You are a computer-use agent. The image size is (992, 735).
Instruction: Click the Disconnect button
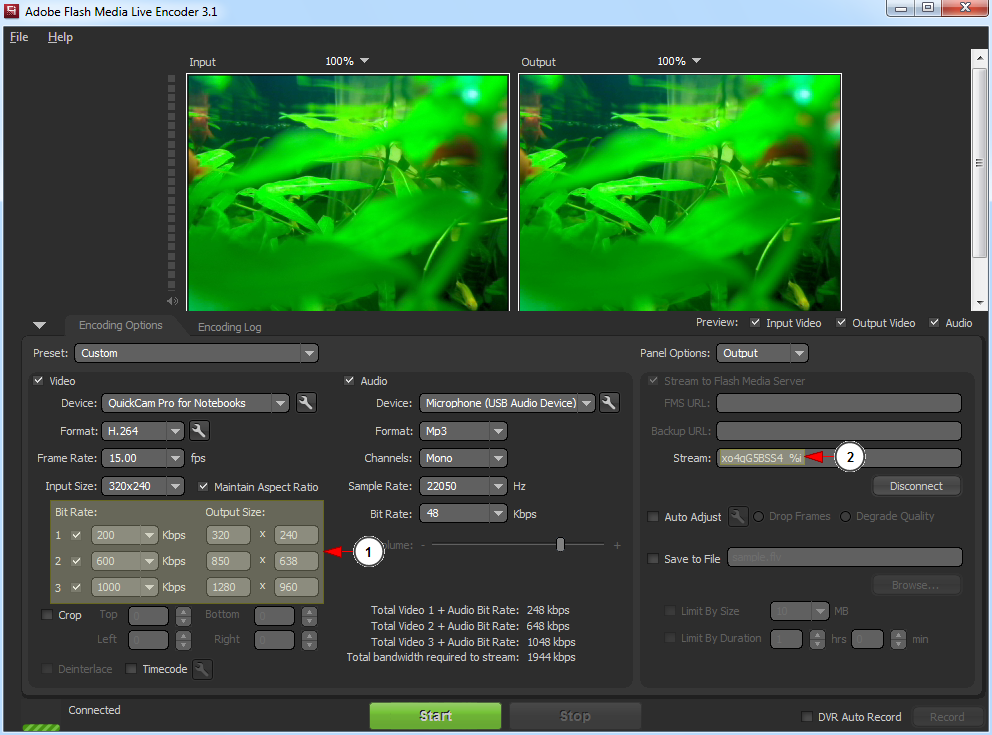(x=916, y=486)
